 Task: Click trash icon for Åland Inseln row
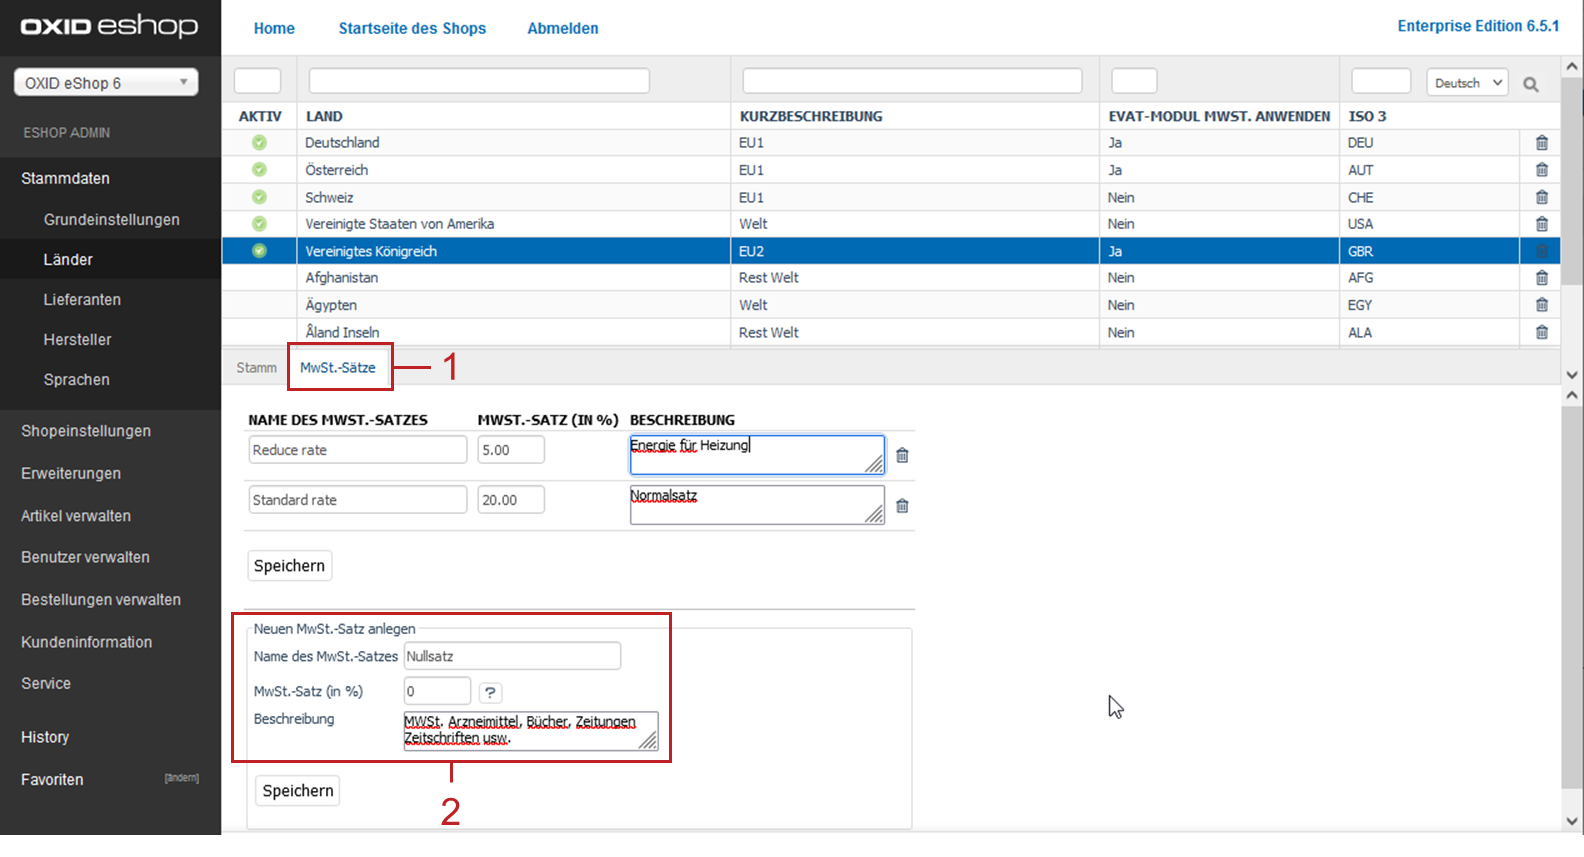pyautogui.click(x=1541, y=332)
